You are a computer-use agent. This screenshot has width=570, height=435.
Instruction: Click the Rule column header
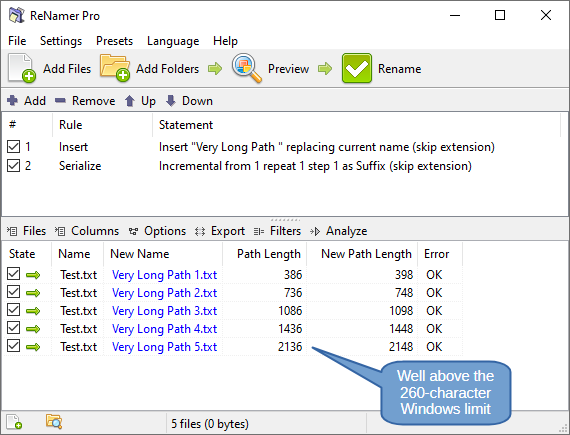pyautogui.click(x=103, y=125)
